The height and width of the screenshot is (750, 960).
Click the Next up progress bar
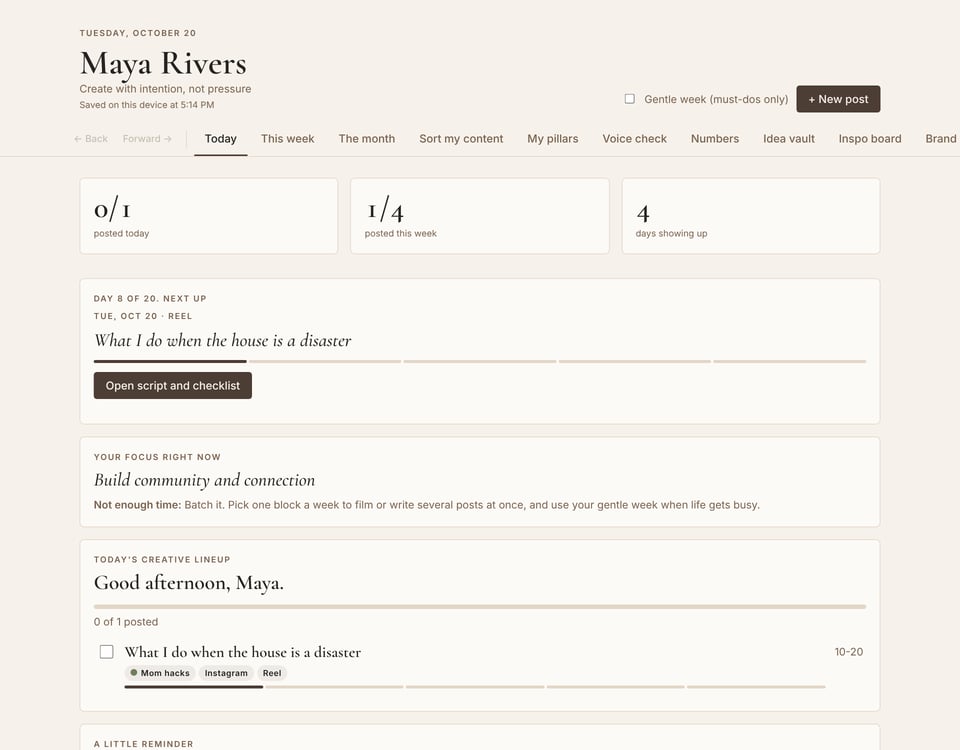click(x=480, y=361)
